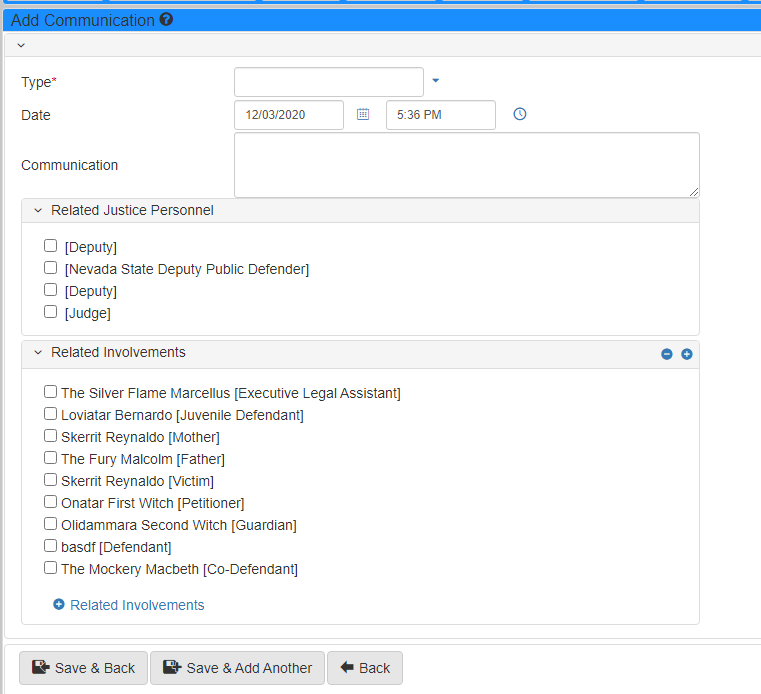Viewport: 761px width, 694px height.
Task: Click the date field showing 12/03/2020
Action: point(289,115)
